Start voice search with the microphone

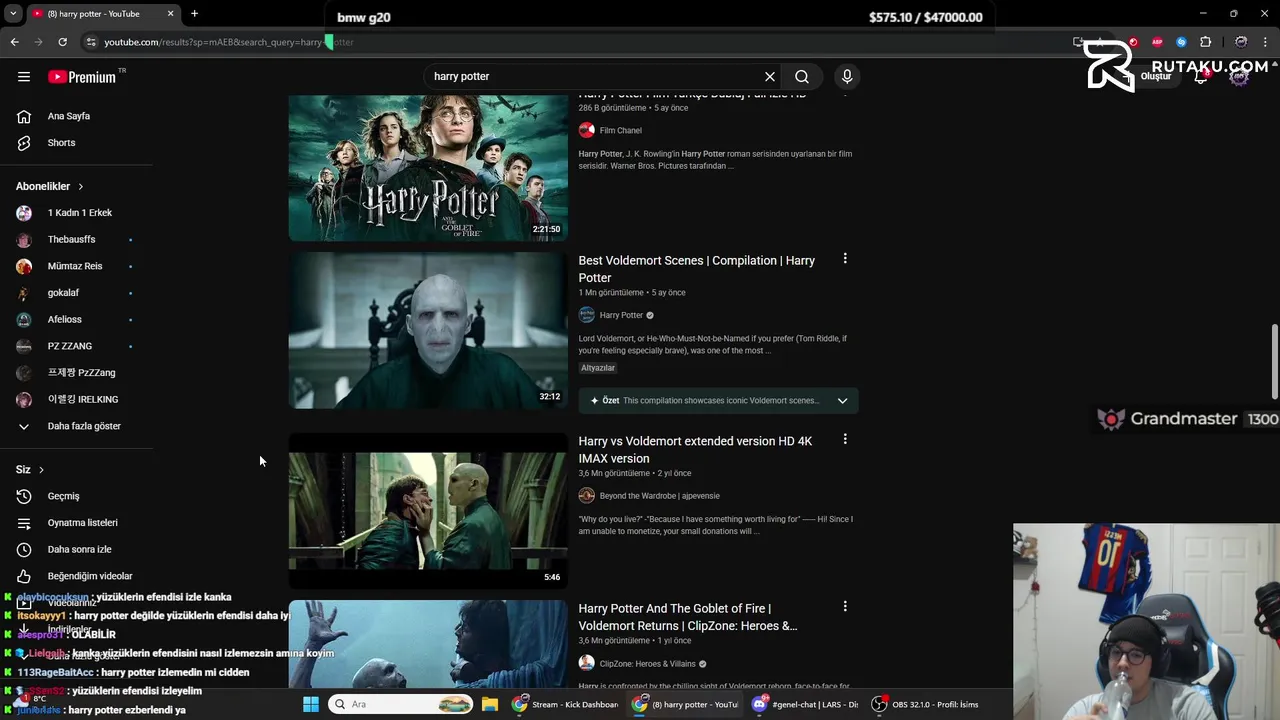point(847,76)
